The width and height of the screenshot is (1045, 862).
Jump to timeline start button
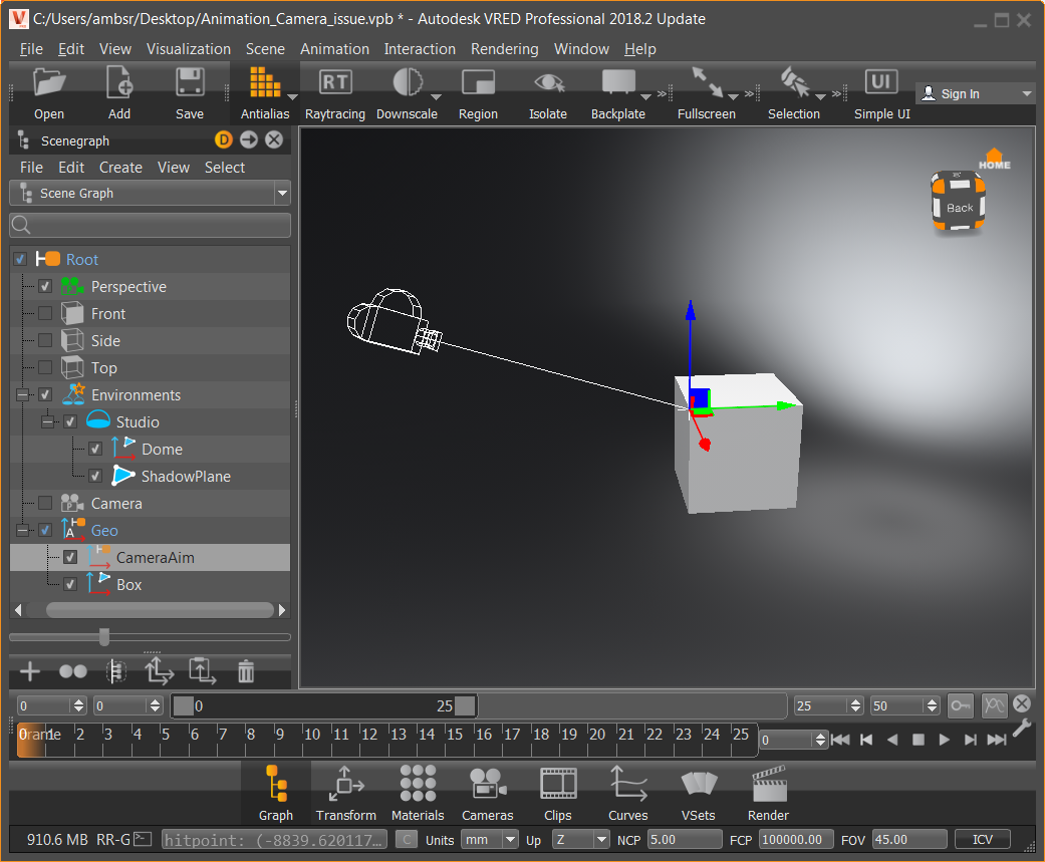coord(840,739)
